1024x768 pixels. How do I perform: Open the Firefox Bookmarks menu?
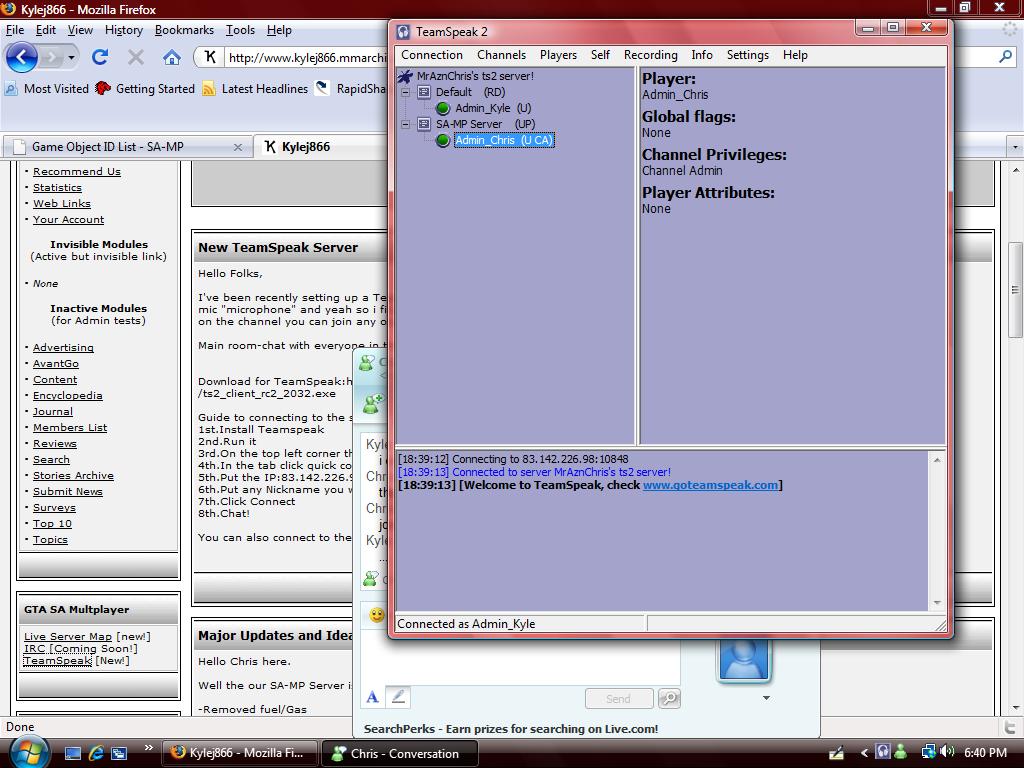[x=184, y=30]
